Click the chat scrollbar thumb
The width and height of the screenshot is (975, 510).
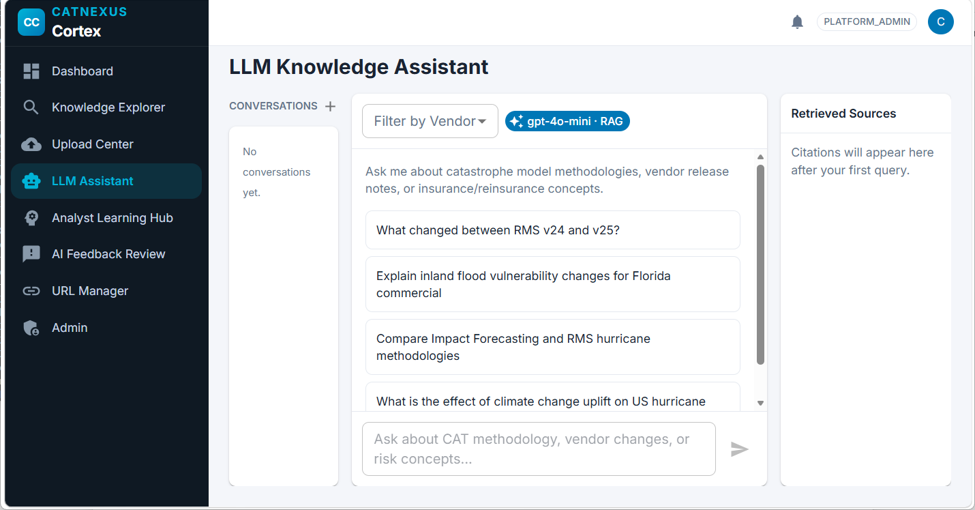click(760, 264)
